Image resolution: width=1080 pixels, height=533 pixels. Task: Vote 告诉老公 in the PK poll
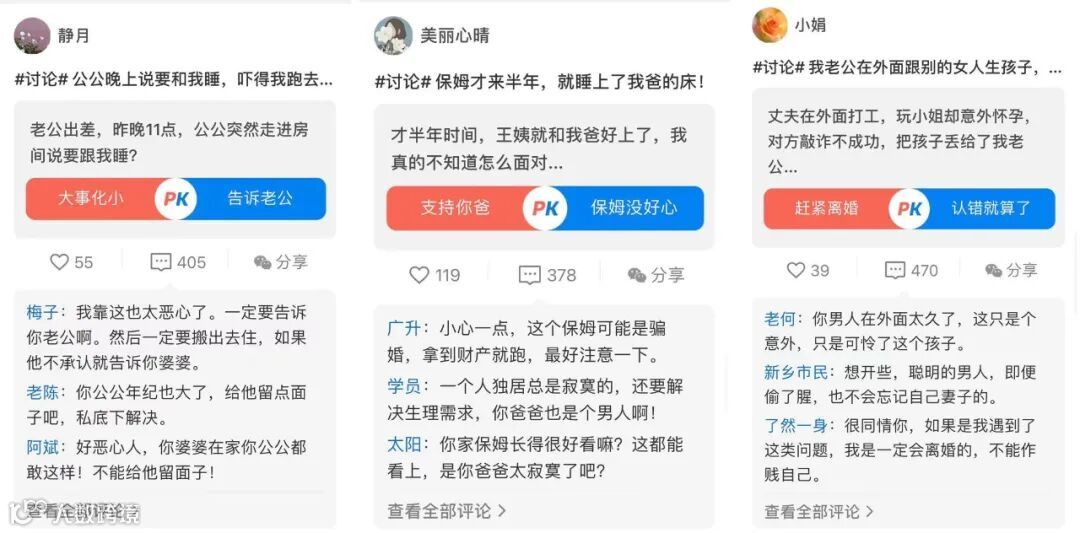tap(260, 198)
